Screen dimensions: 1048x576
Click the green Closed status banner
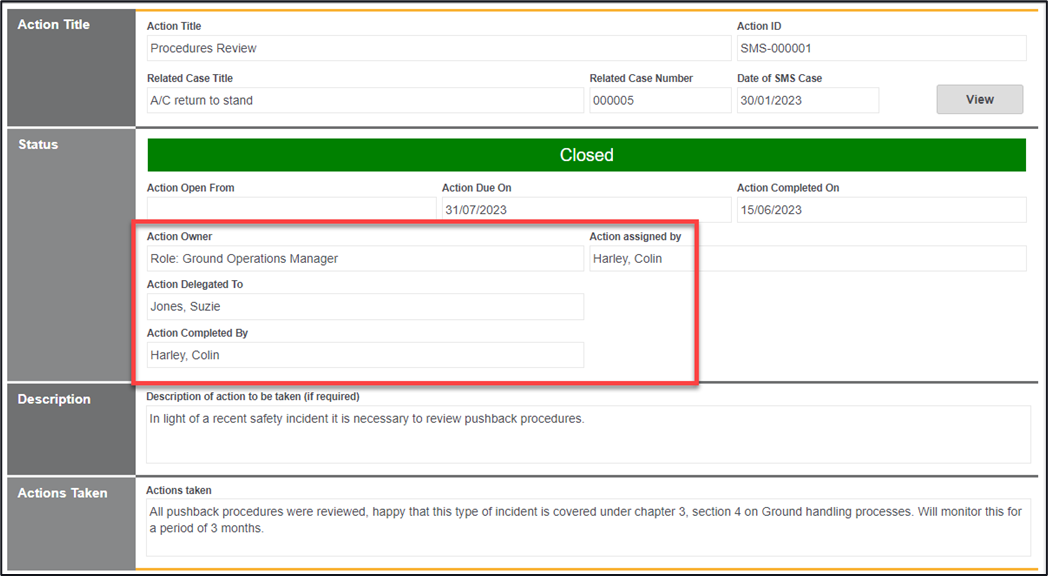[x=586, y=155]
